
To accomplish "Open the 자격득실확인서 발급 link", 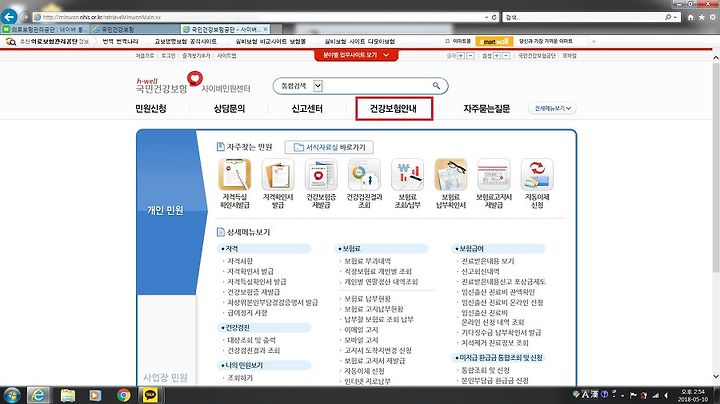I will coord(257,281).
